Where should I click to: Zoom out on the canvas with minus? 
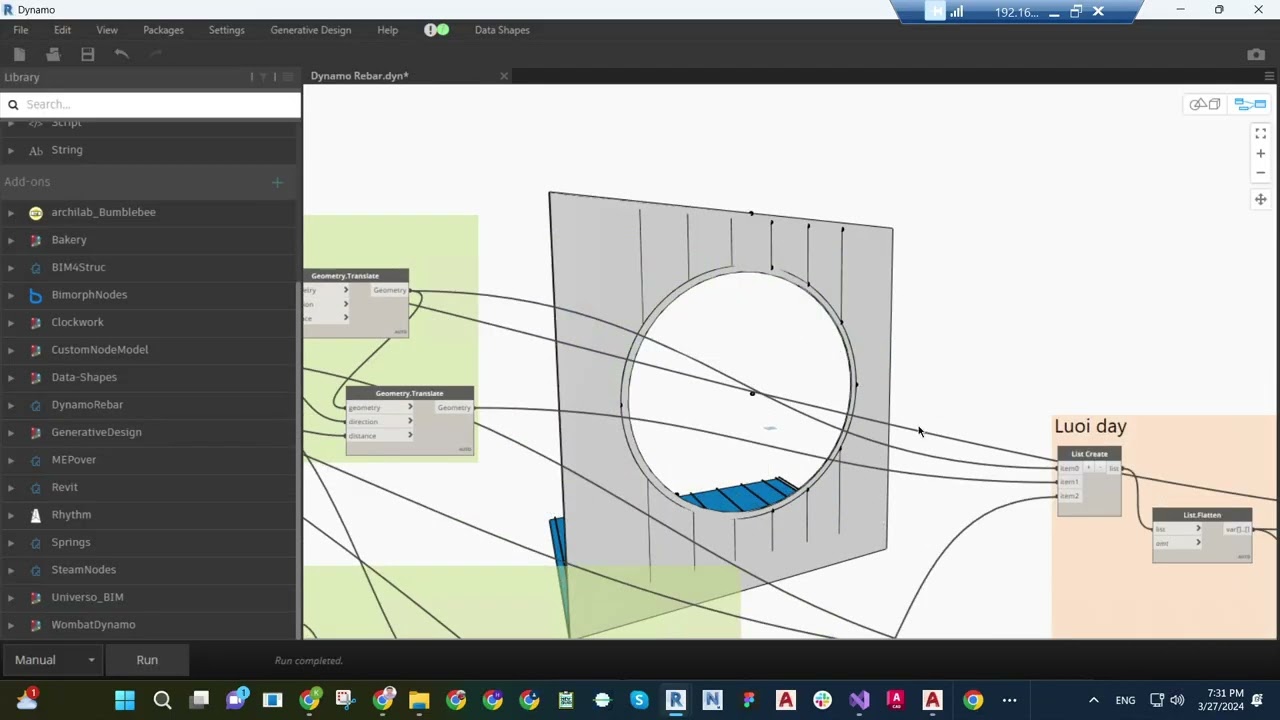1261,173
